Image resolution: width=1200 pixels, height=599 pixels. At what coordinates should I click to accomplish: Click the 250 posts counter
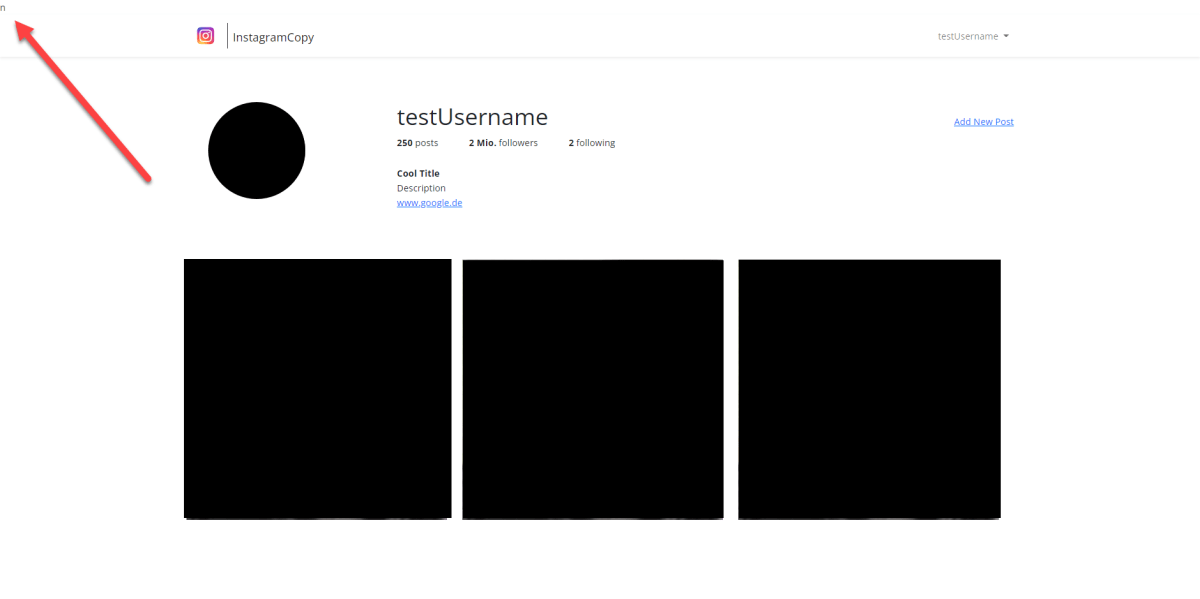417,142
